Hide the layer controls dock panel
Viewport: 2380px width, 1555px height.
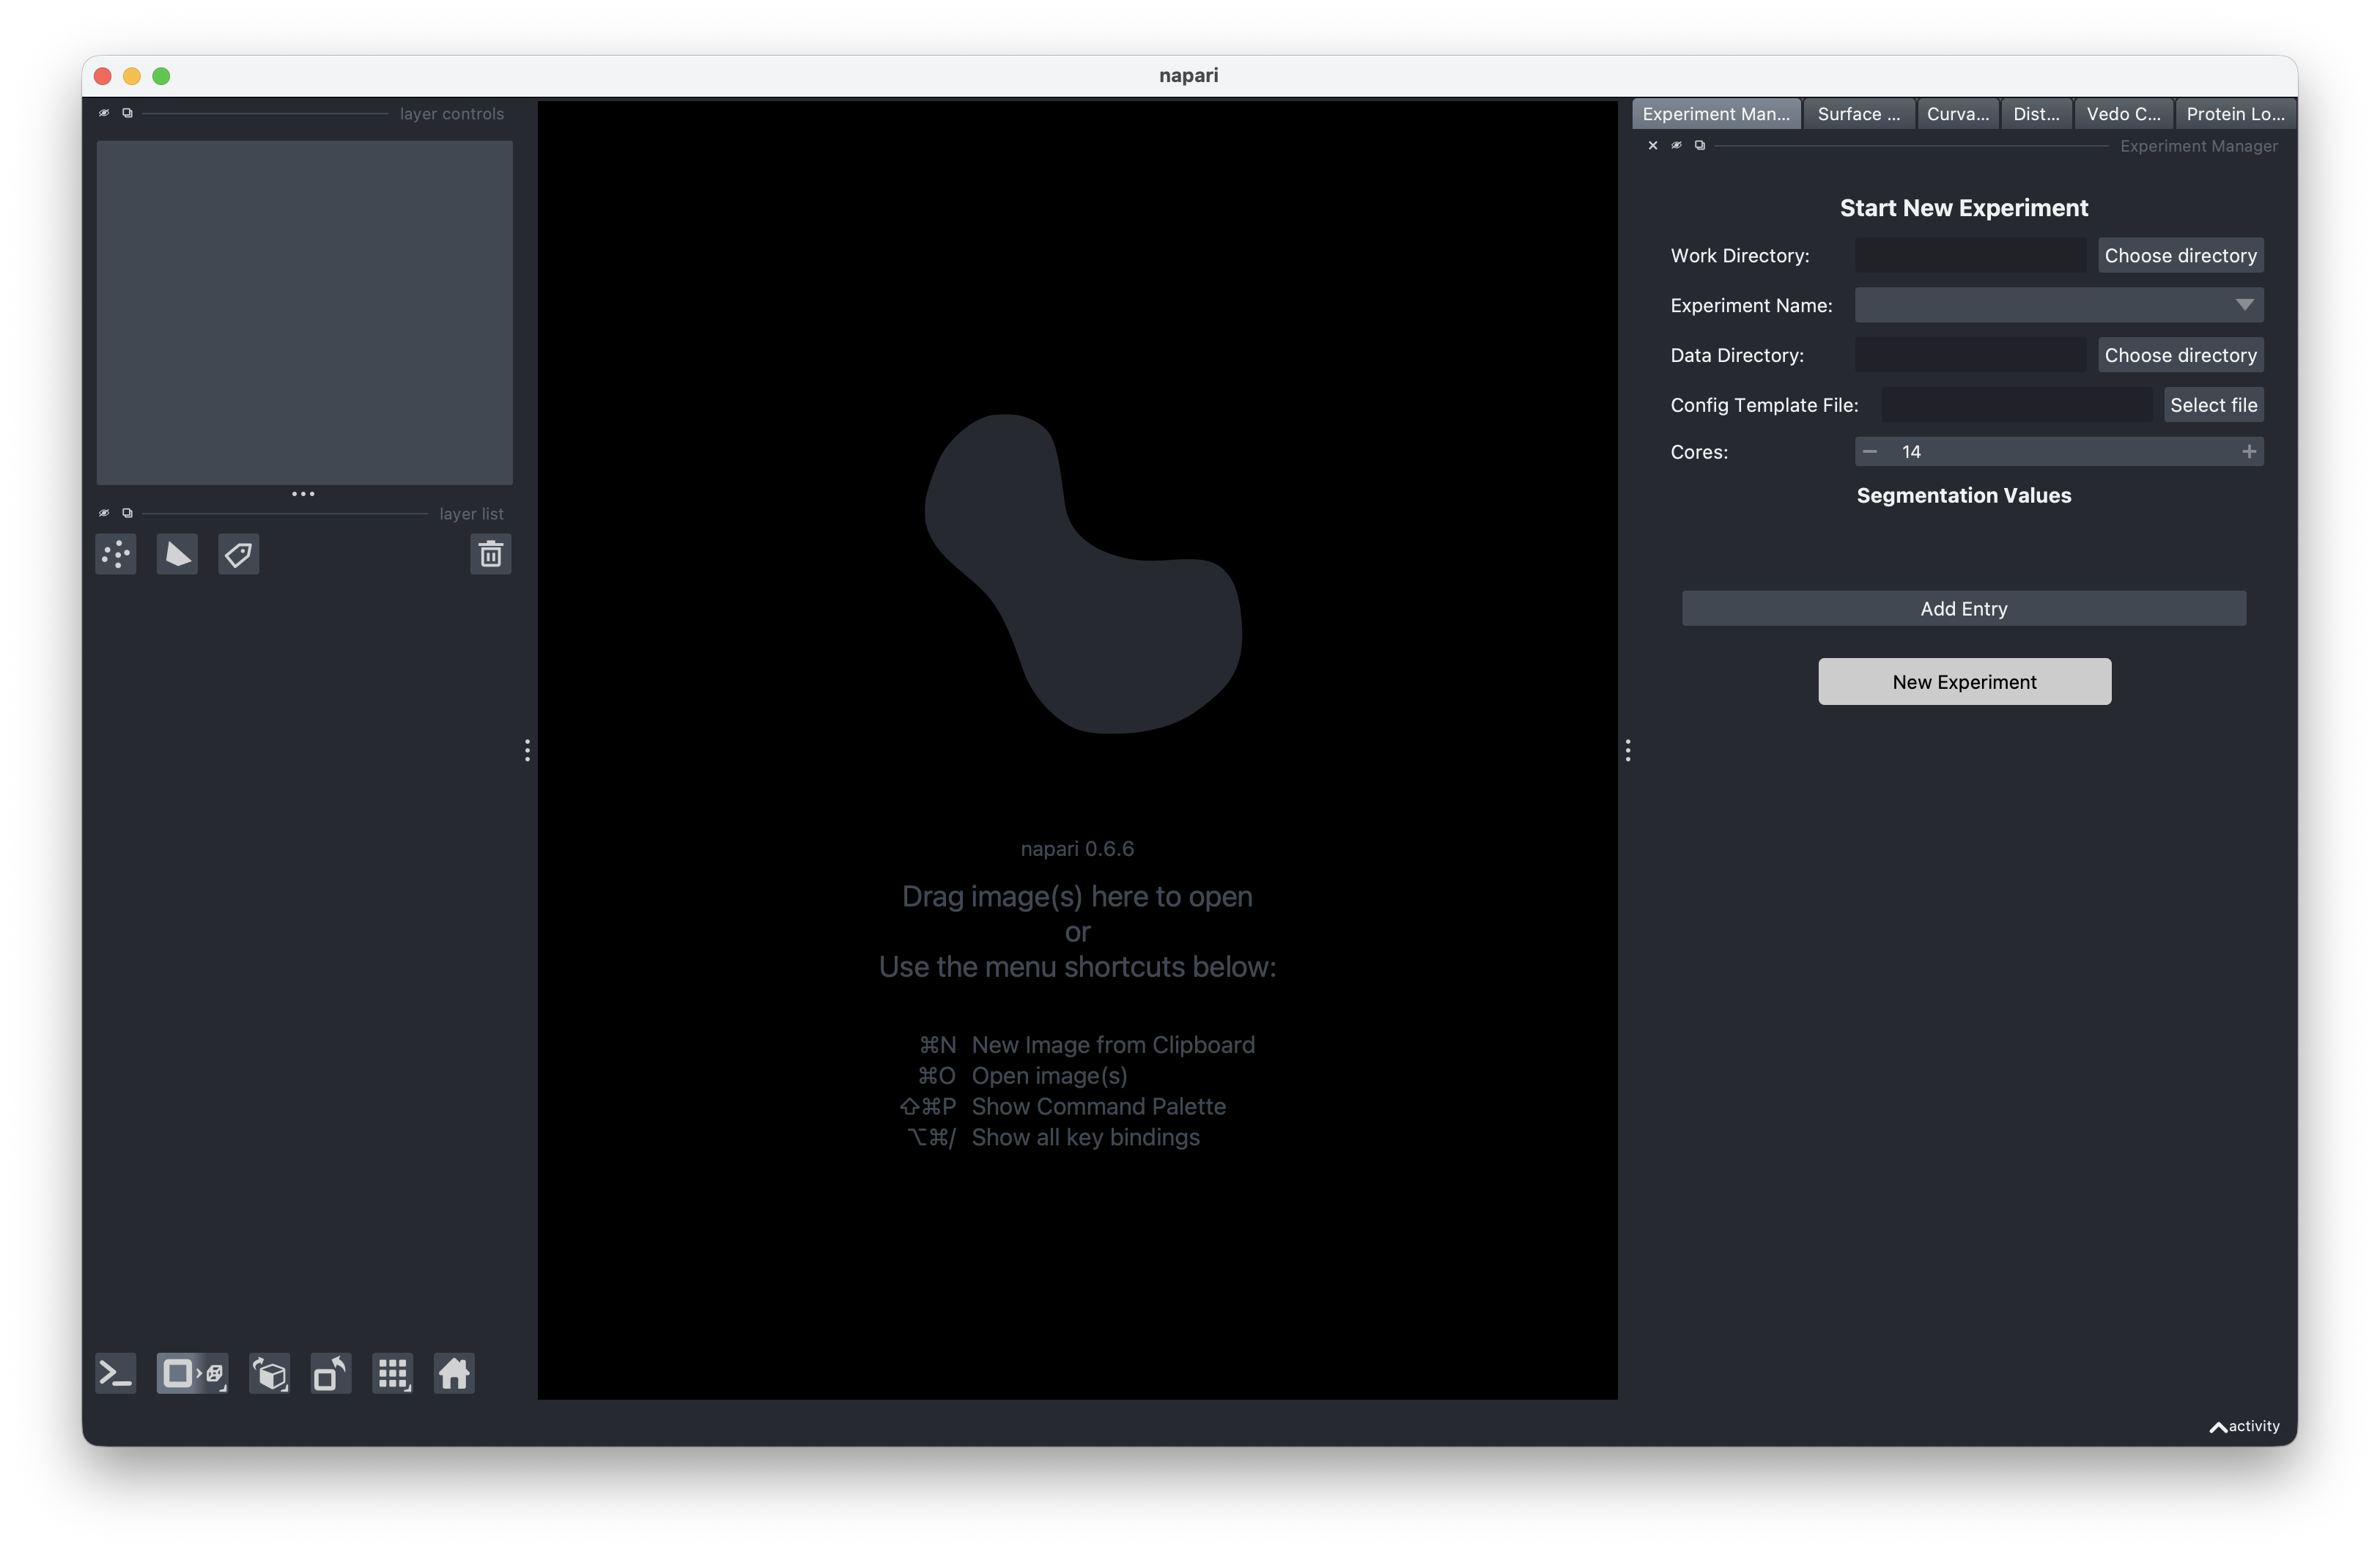[x=104, y=113]
